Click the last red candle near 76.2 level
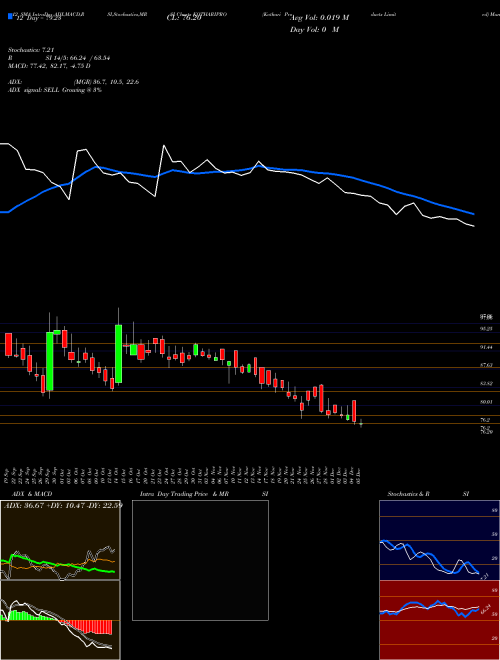This screenshot has width=500, height=660. pos(354,411)
